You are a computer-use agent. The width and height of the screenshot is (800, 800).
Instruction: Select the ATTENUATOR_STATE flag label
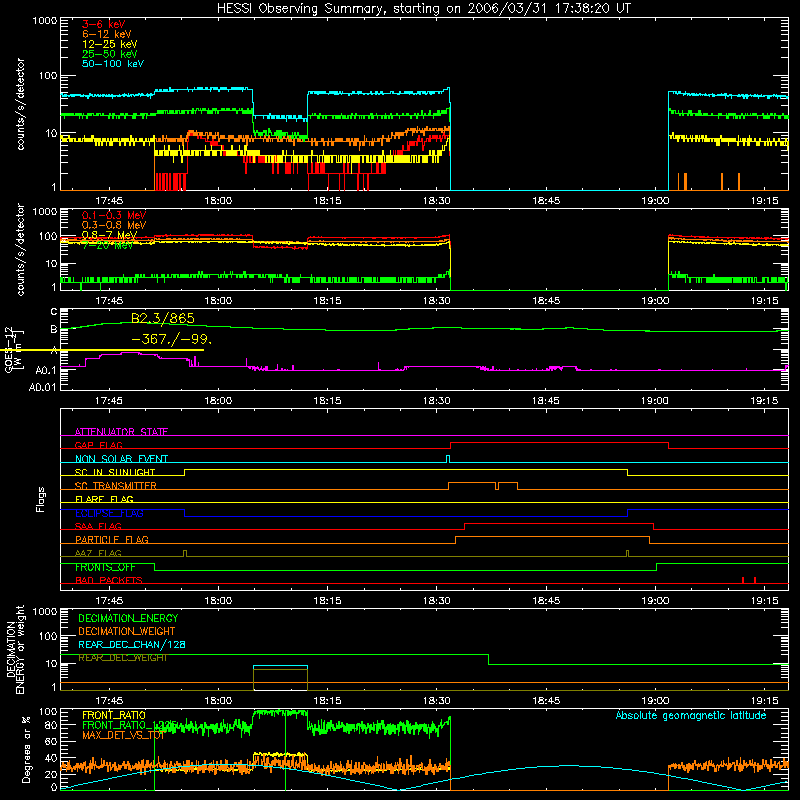121,432
